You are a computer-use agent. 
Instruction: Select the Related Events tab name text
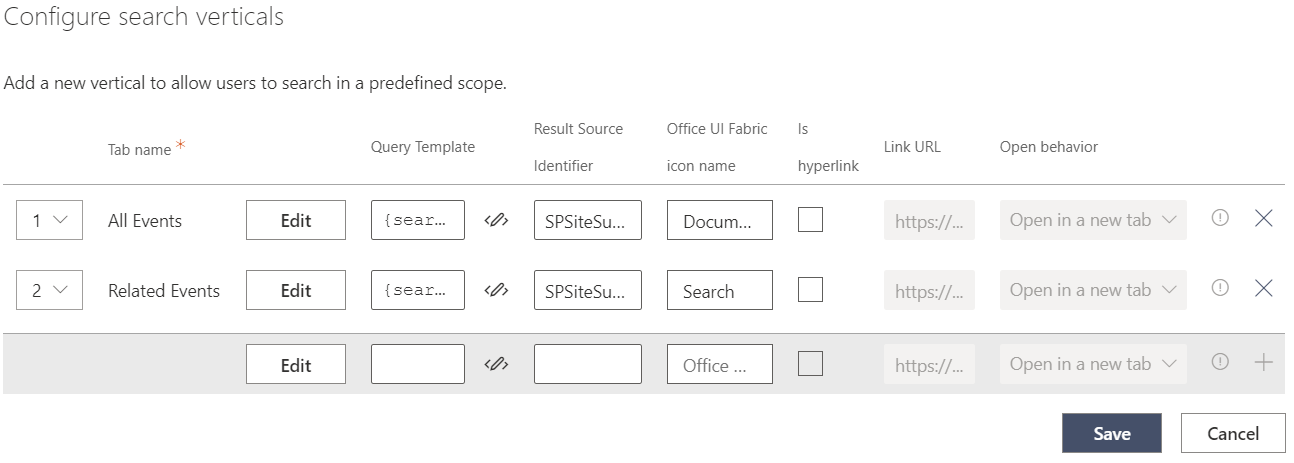[x=164, y=291]
